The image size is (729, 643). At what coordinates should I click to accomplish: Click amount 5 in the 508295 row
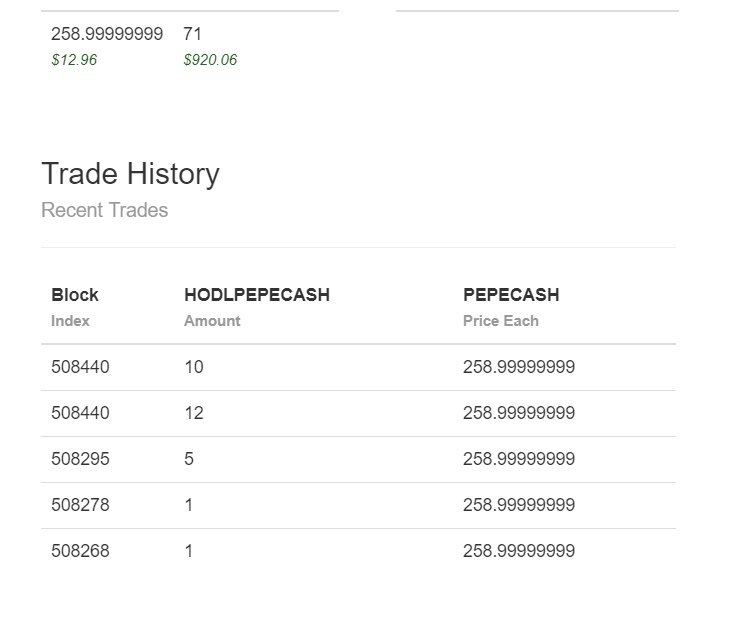189,459
